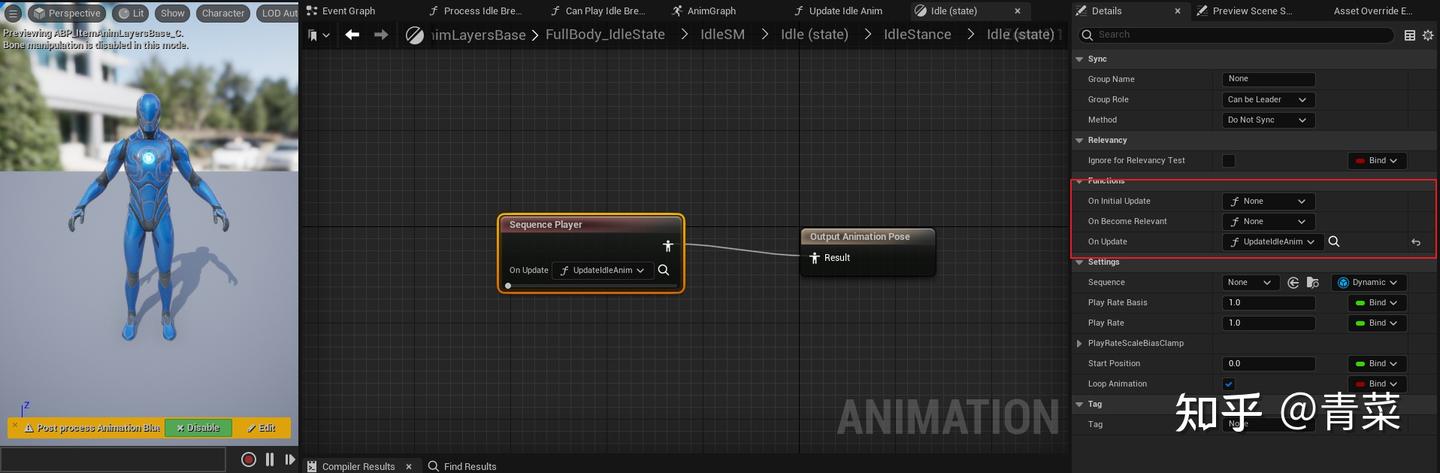Click the FullBody_IdleState breadcrumb

coord(605,34)
